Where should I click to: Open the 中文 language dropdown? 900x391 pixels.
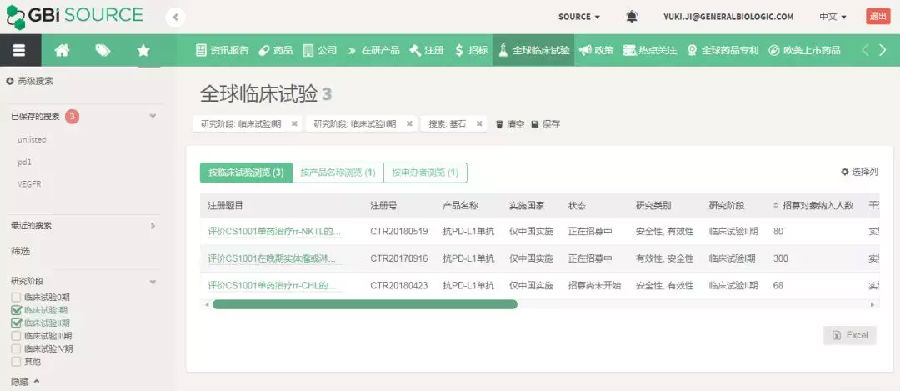pos(833,17)
